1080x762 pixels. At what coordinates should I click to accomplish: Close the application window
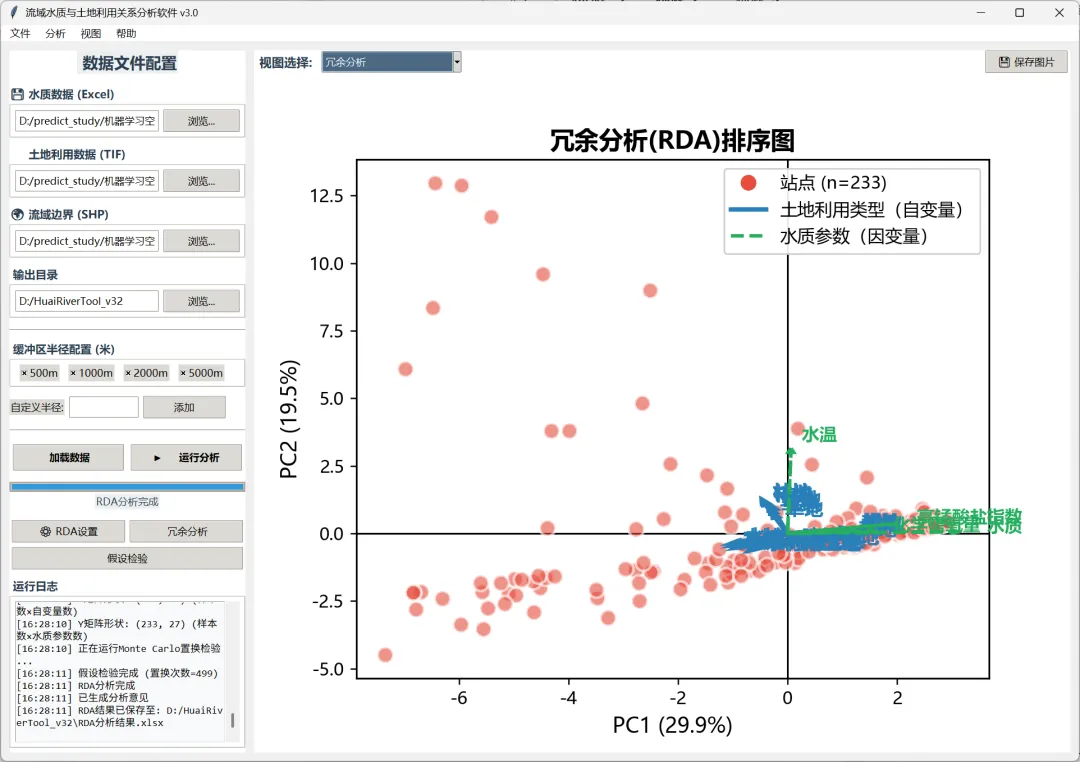coord(1059,12)
